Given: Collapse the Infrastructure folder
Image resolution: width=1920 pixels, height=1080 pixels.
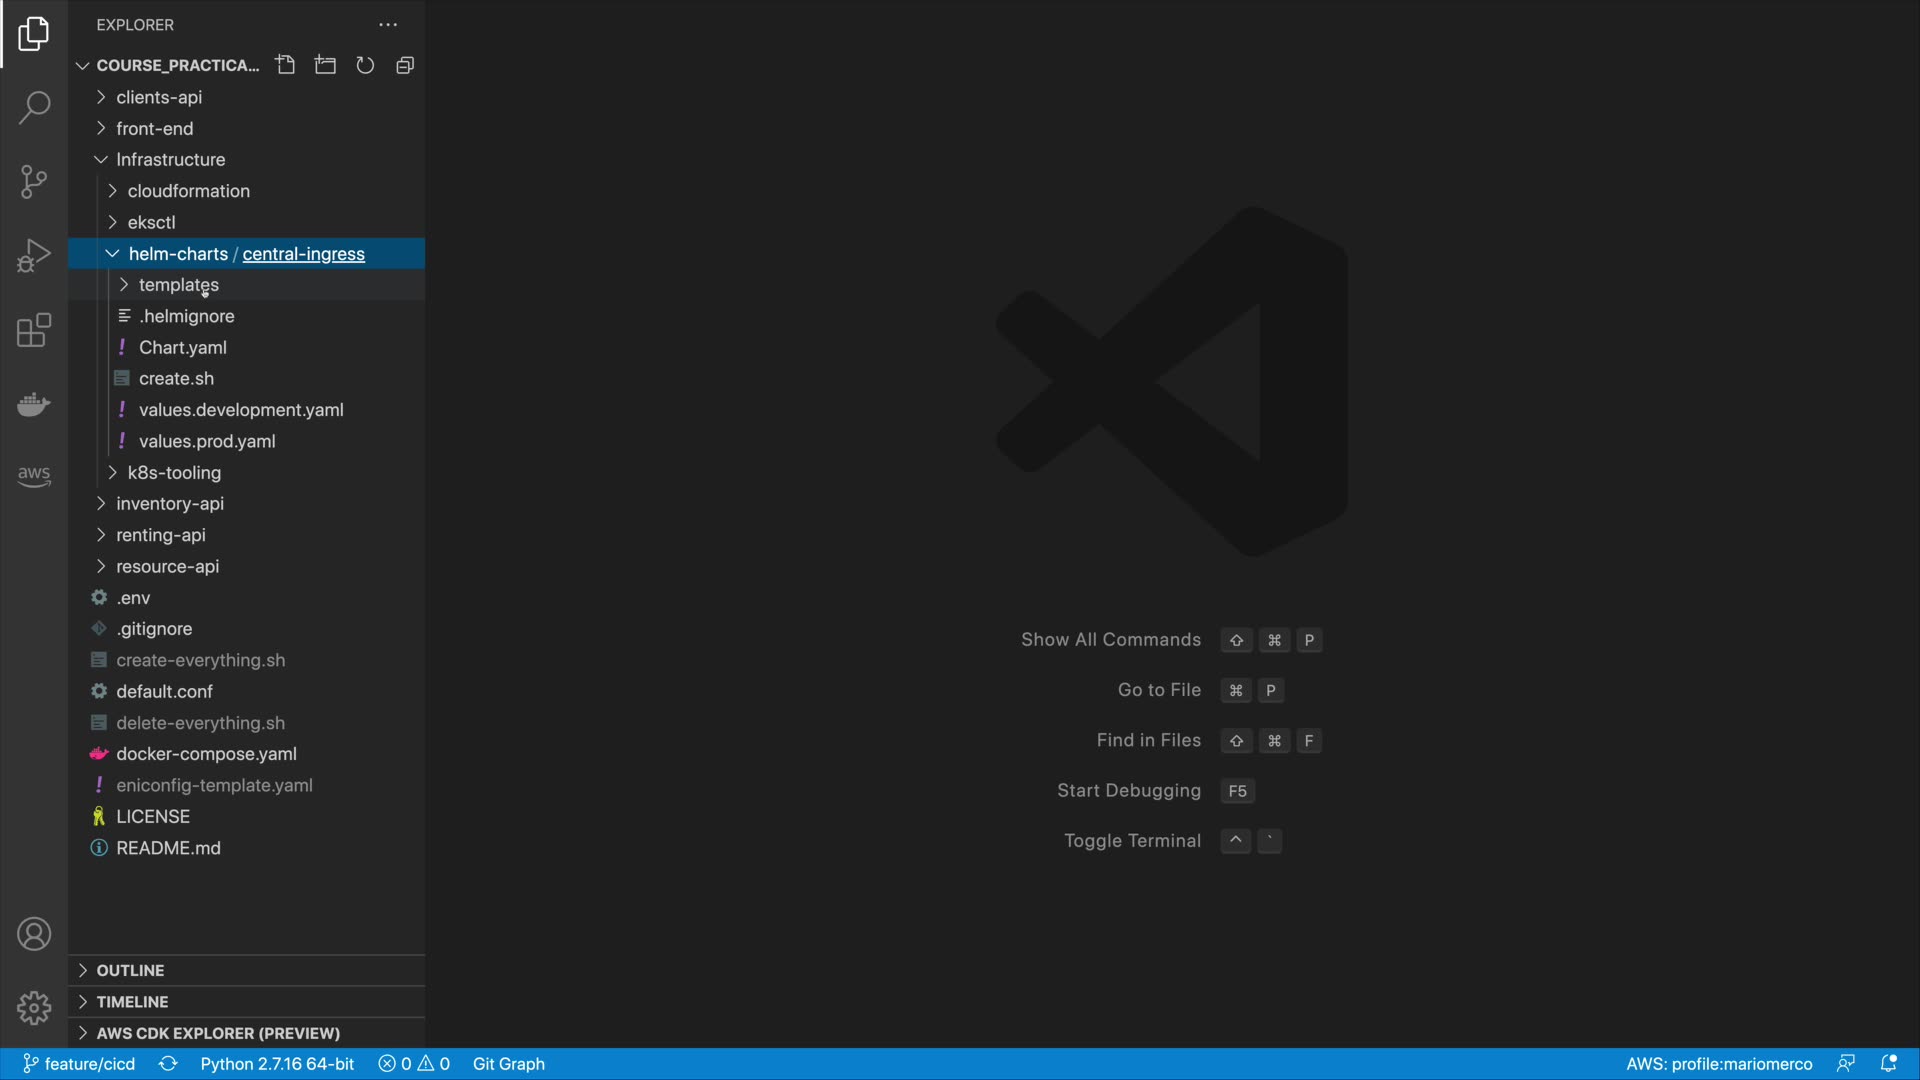Looking at the screenshot, I should click(170, 160).
